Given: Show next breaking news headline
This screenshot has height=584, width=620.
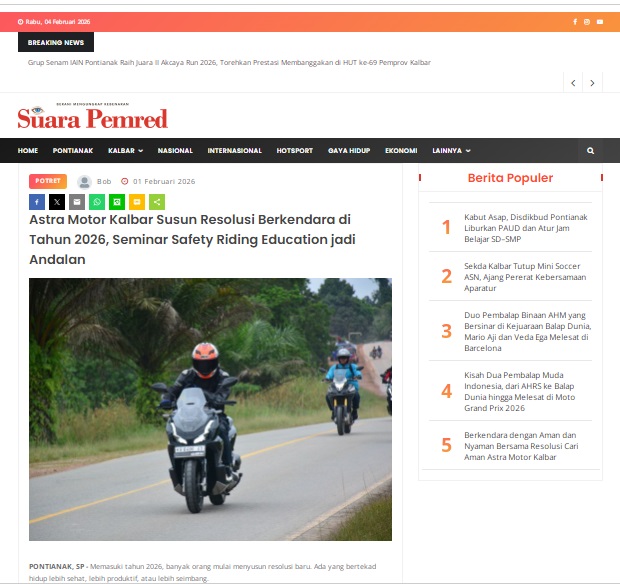Looking at the screenshot, I should tap(592, 83).
